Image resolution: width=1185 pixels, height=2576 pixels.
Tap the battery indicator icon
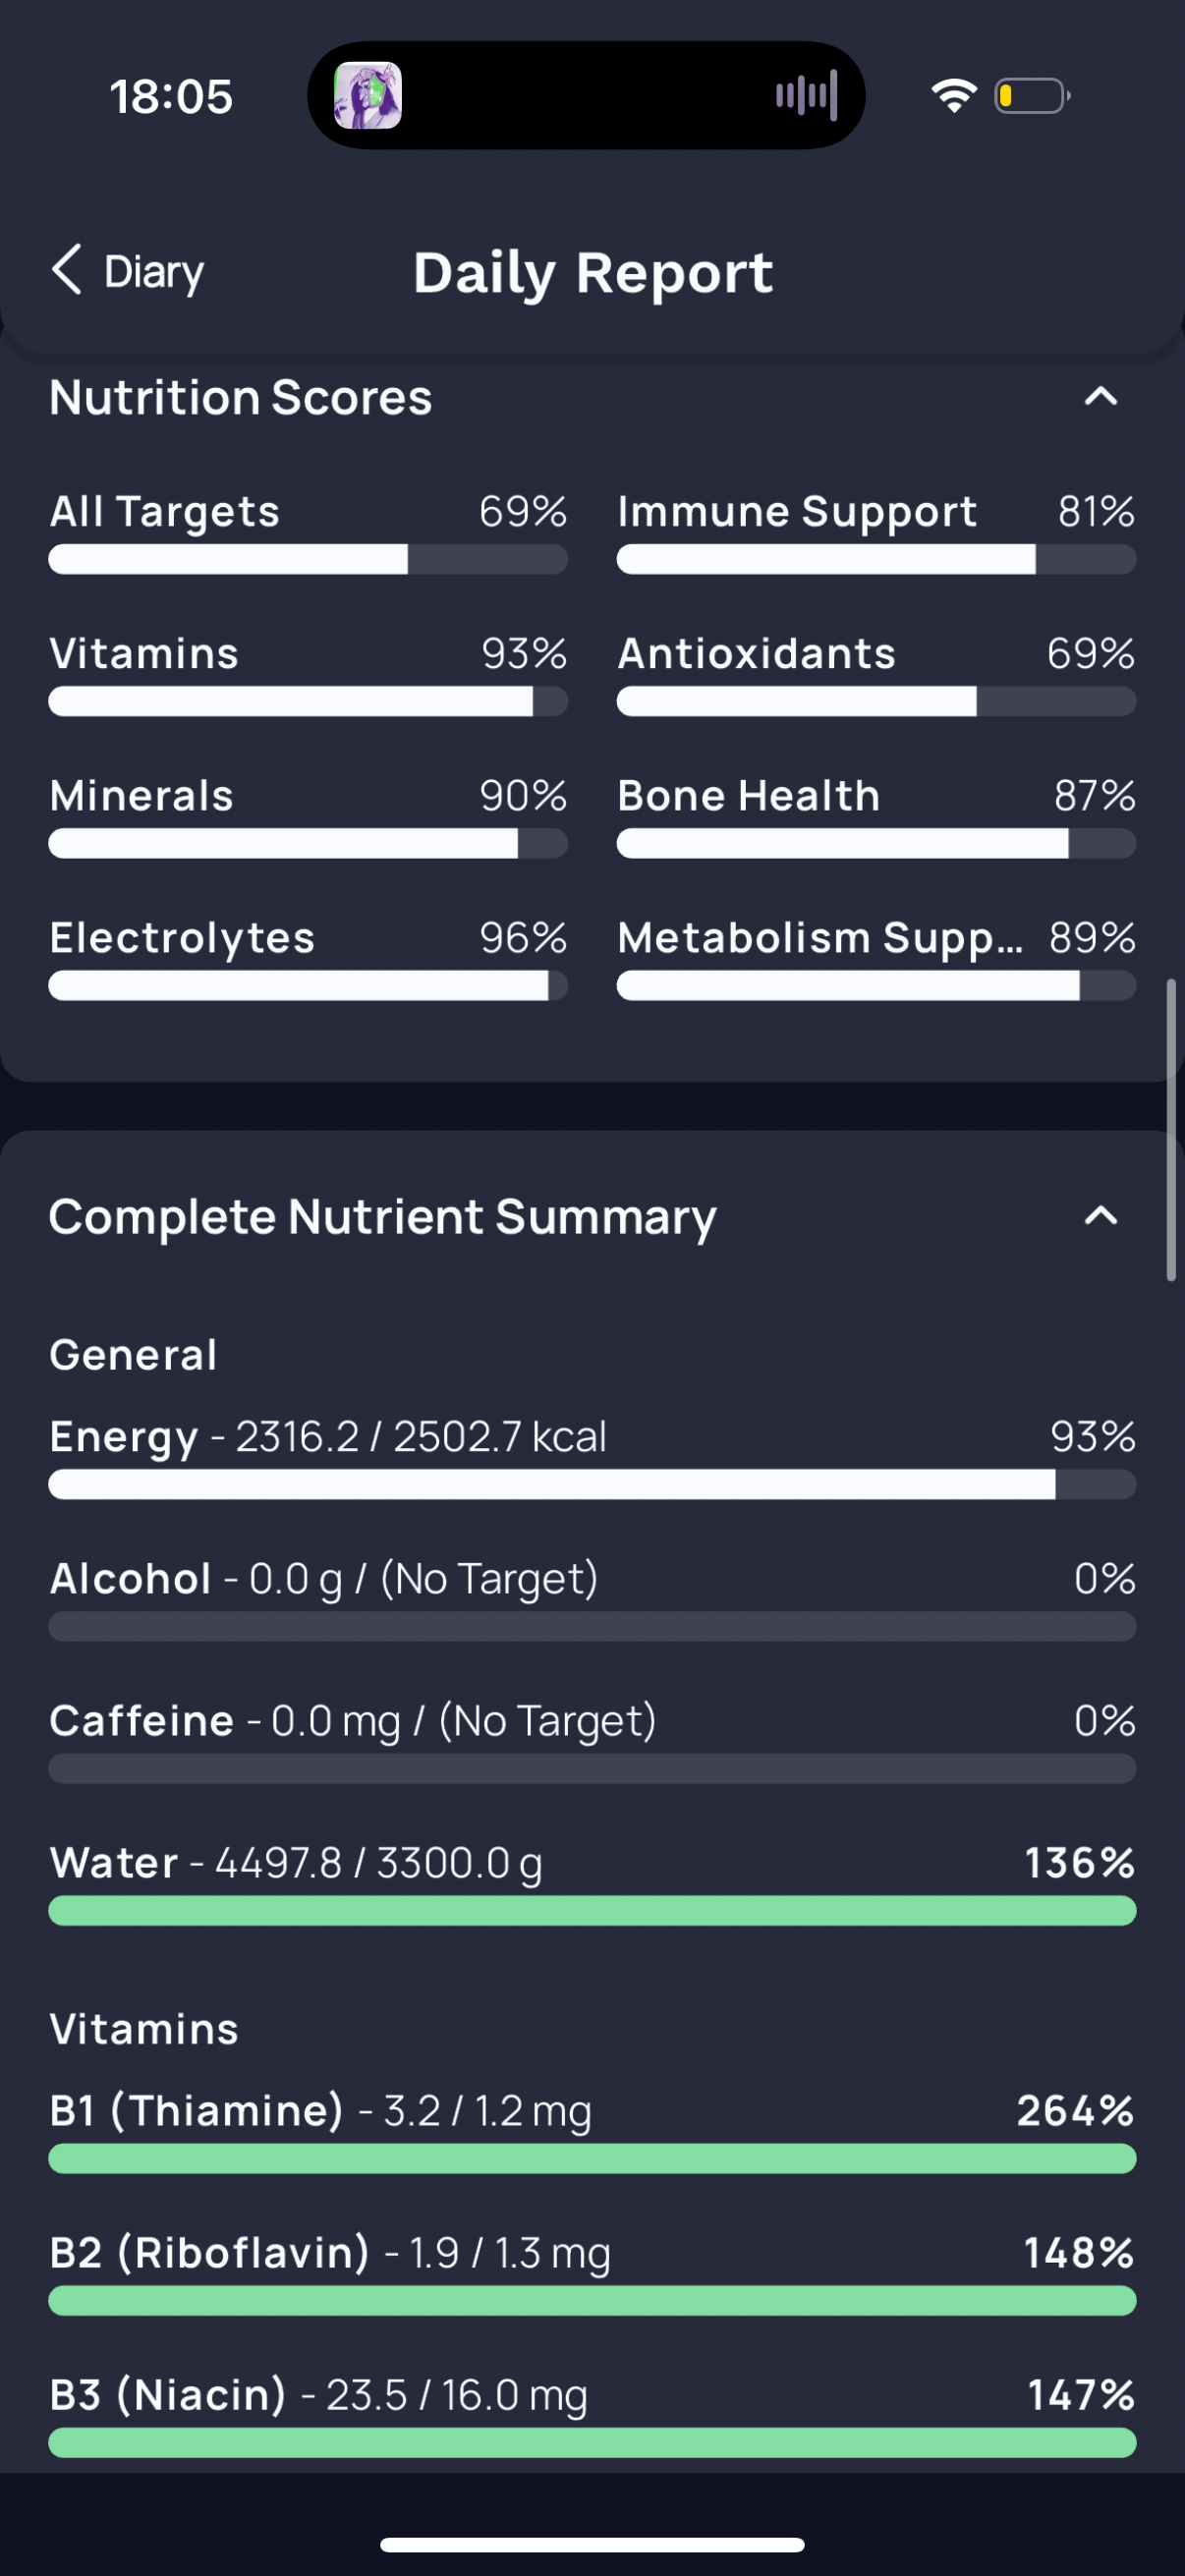tap(1032, 96)
